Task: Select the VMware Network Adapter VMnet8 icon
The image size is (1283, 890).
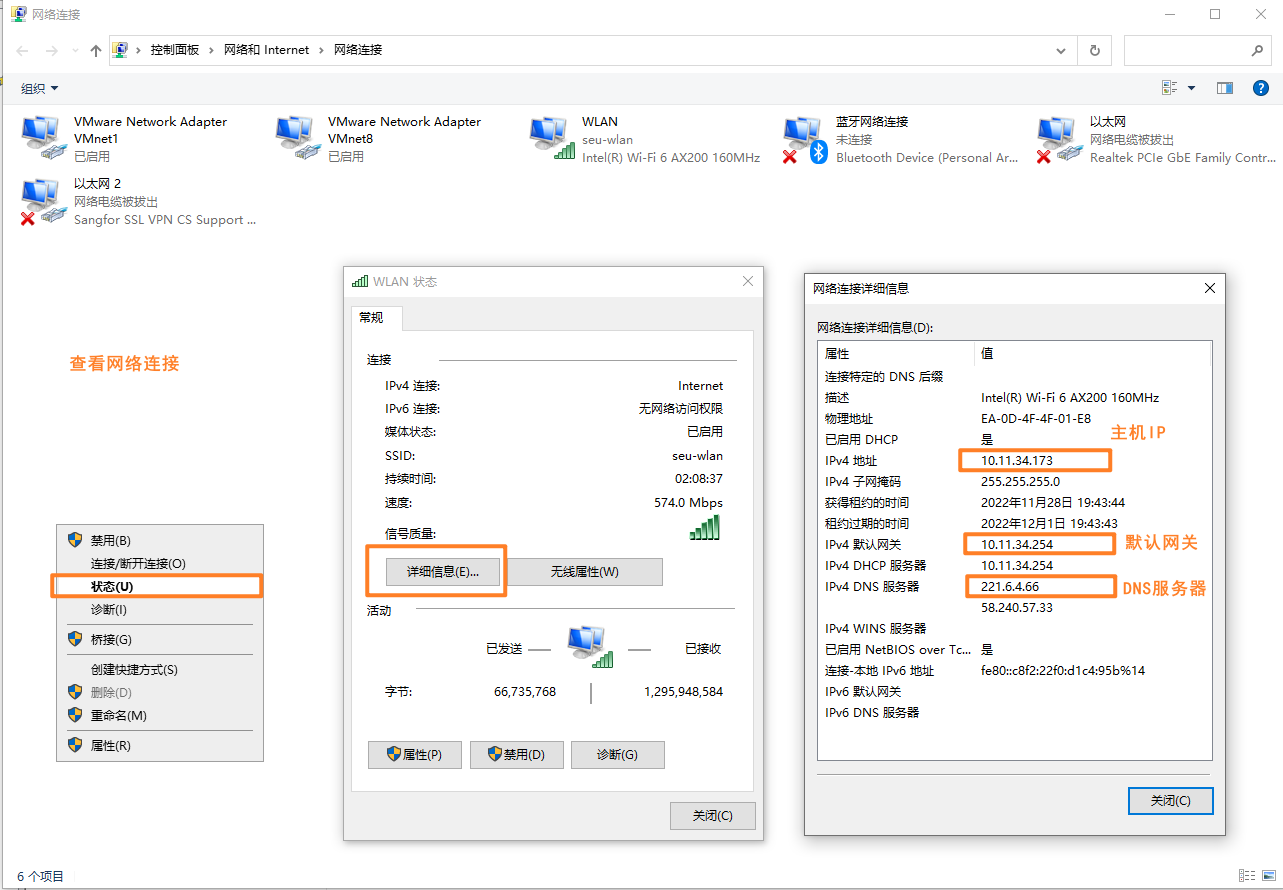Action: 296,138
